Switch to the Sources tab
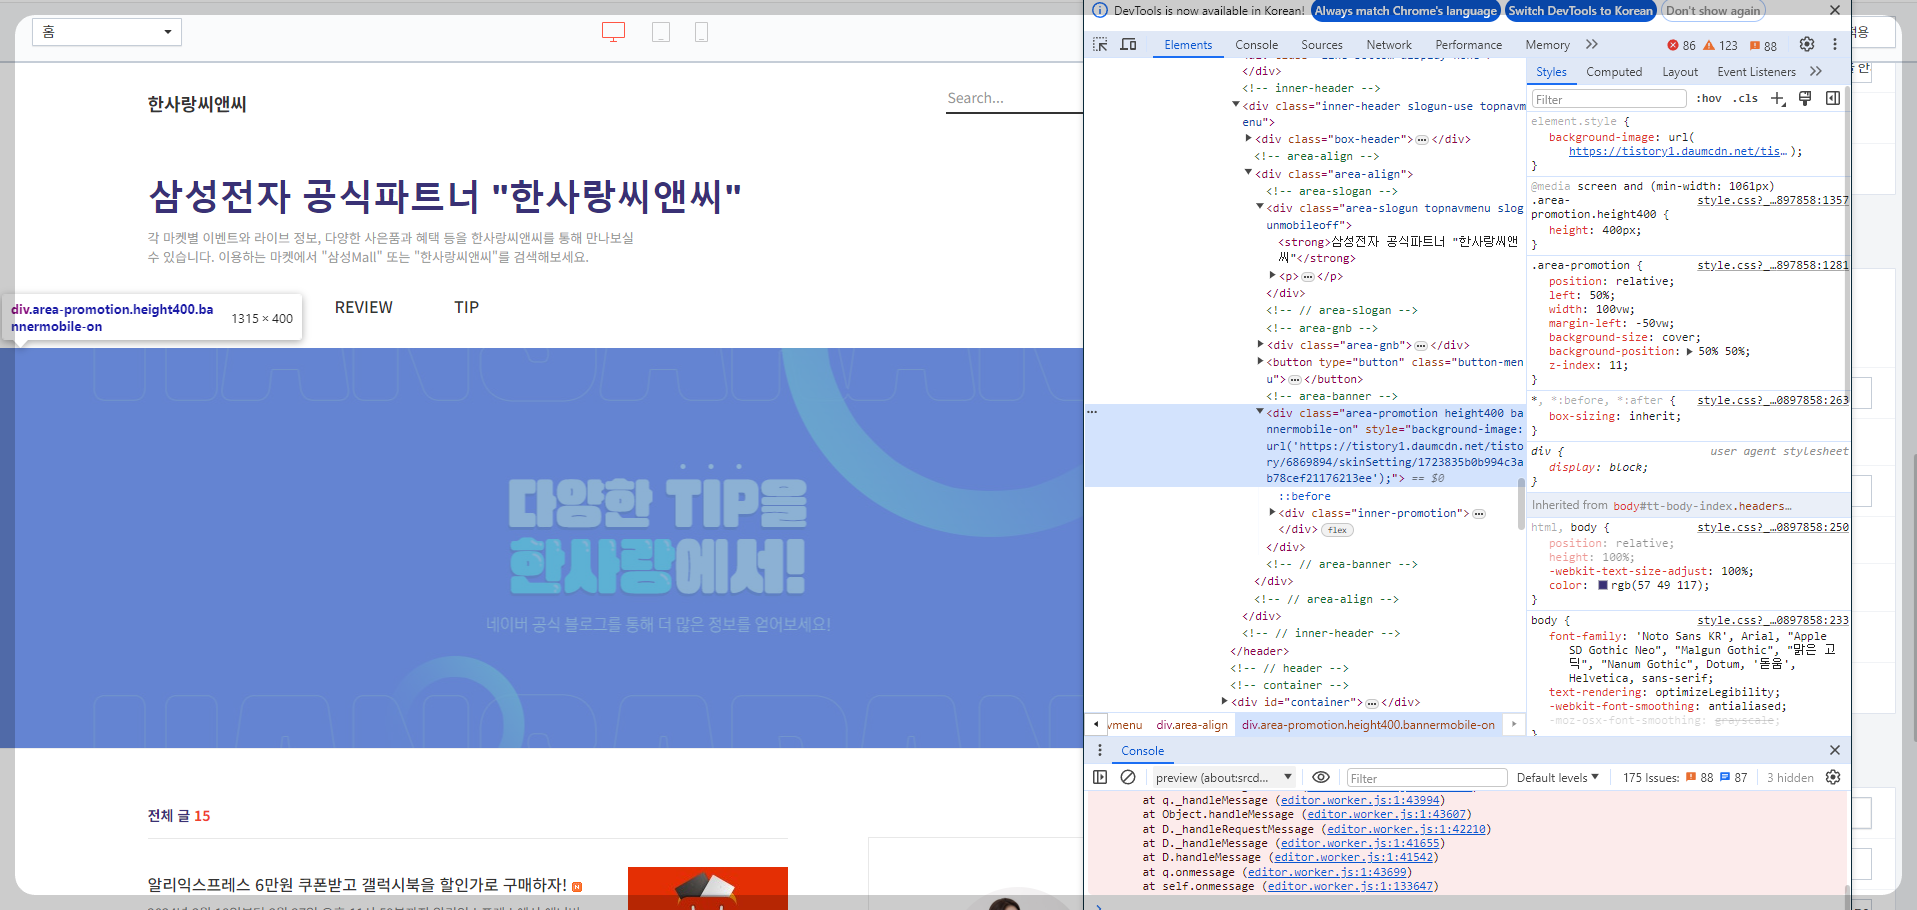Screen dimensions: 1917x910 point(1322,45)
